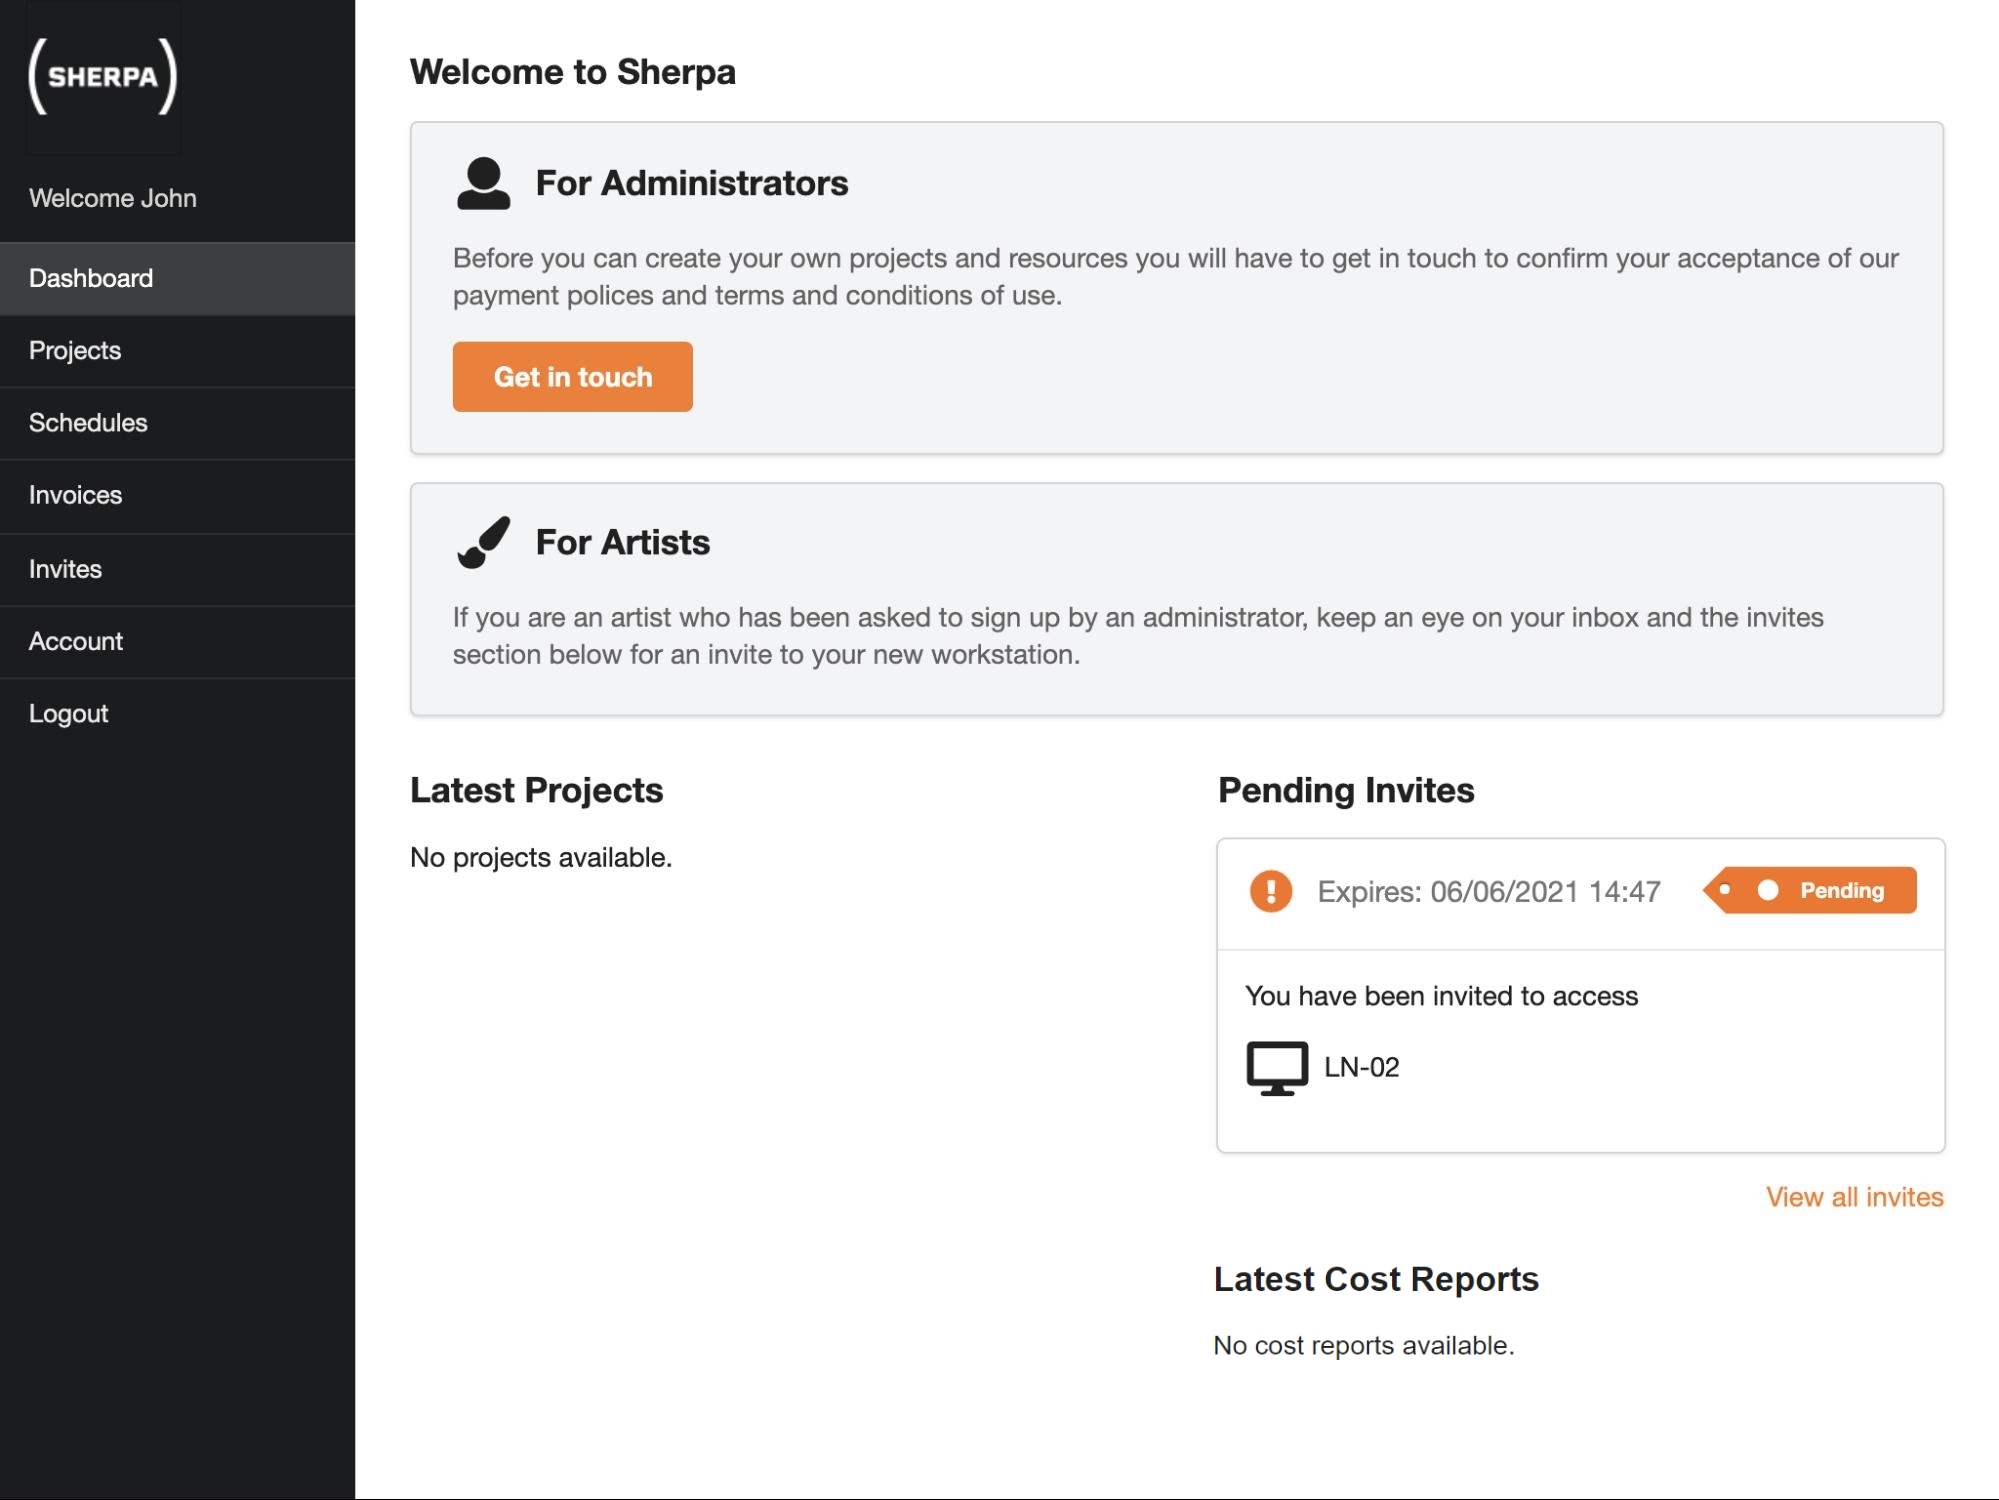This screenshot has height=1500, width=1999.
Task: Open the Schedules section from the sidebar
Action: [88, 422]
